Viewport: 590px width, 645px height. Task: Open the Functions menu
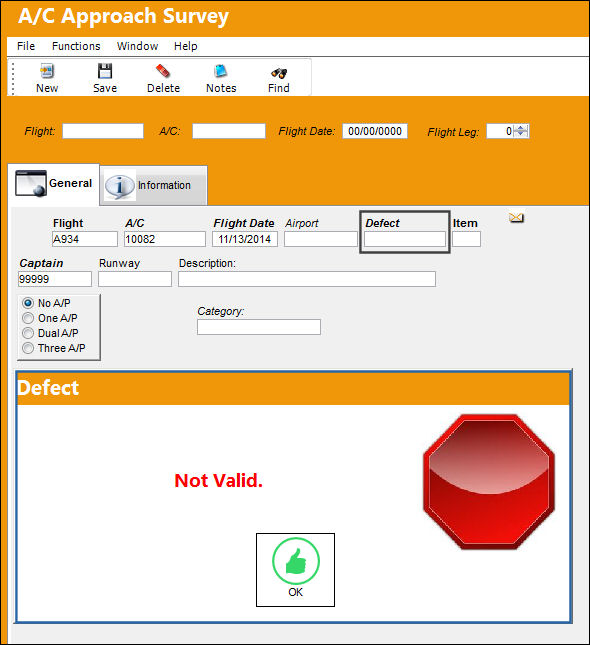coord(76,46)
